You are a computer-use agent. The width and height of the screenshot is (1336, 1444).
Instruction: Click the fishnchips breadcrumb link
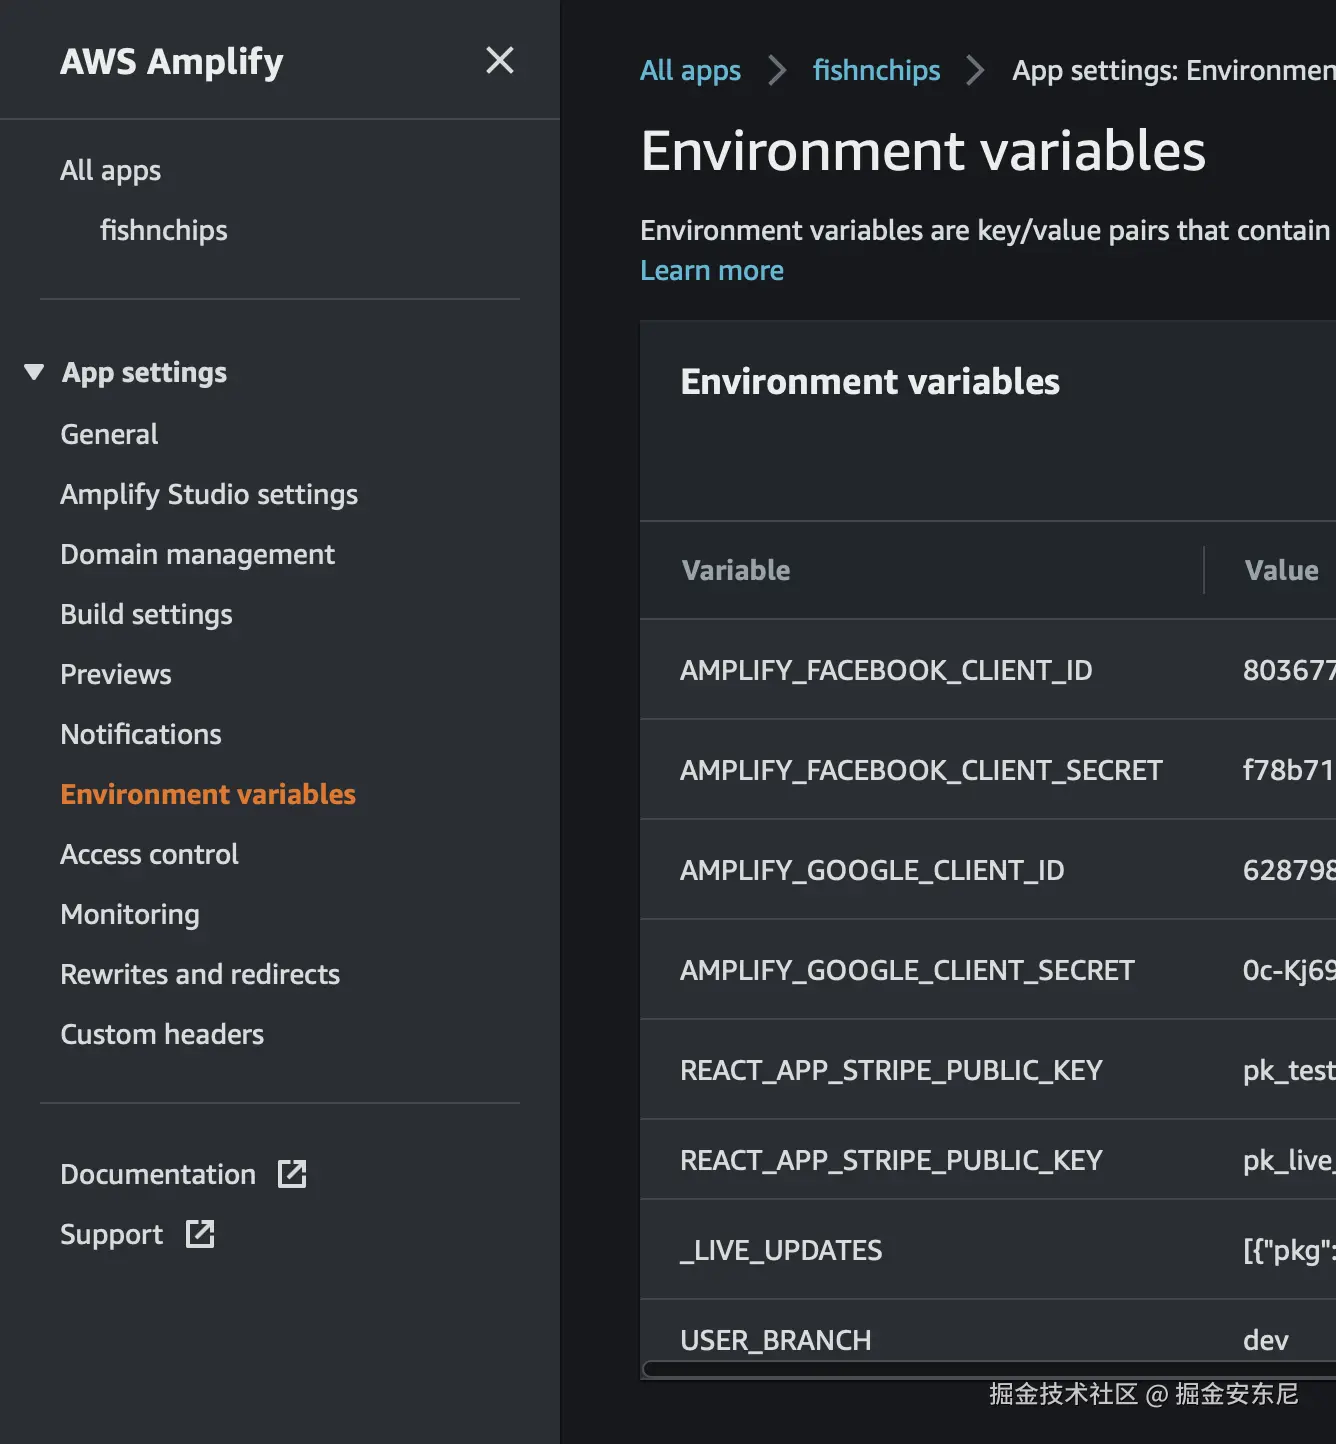(876, 70)
